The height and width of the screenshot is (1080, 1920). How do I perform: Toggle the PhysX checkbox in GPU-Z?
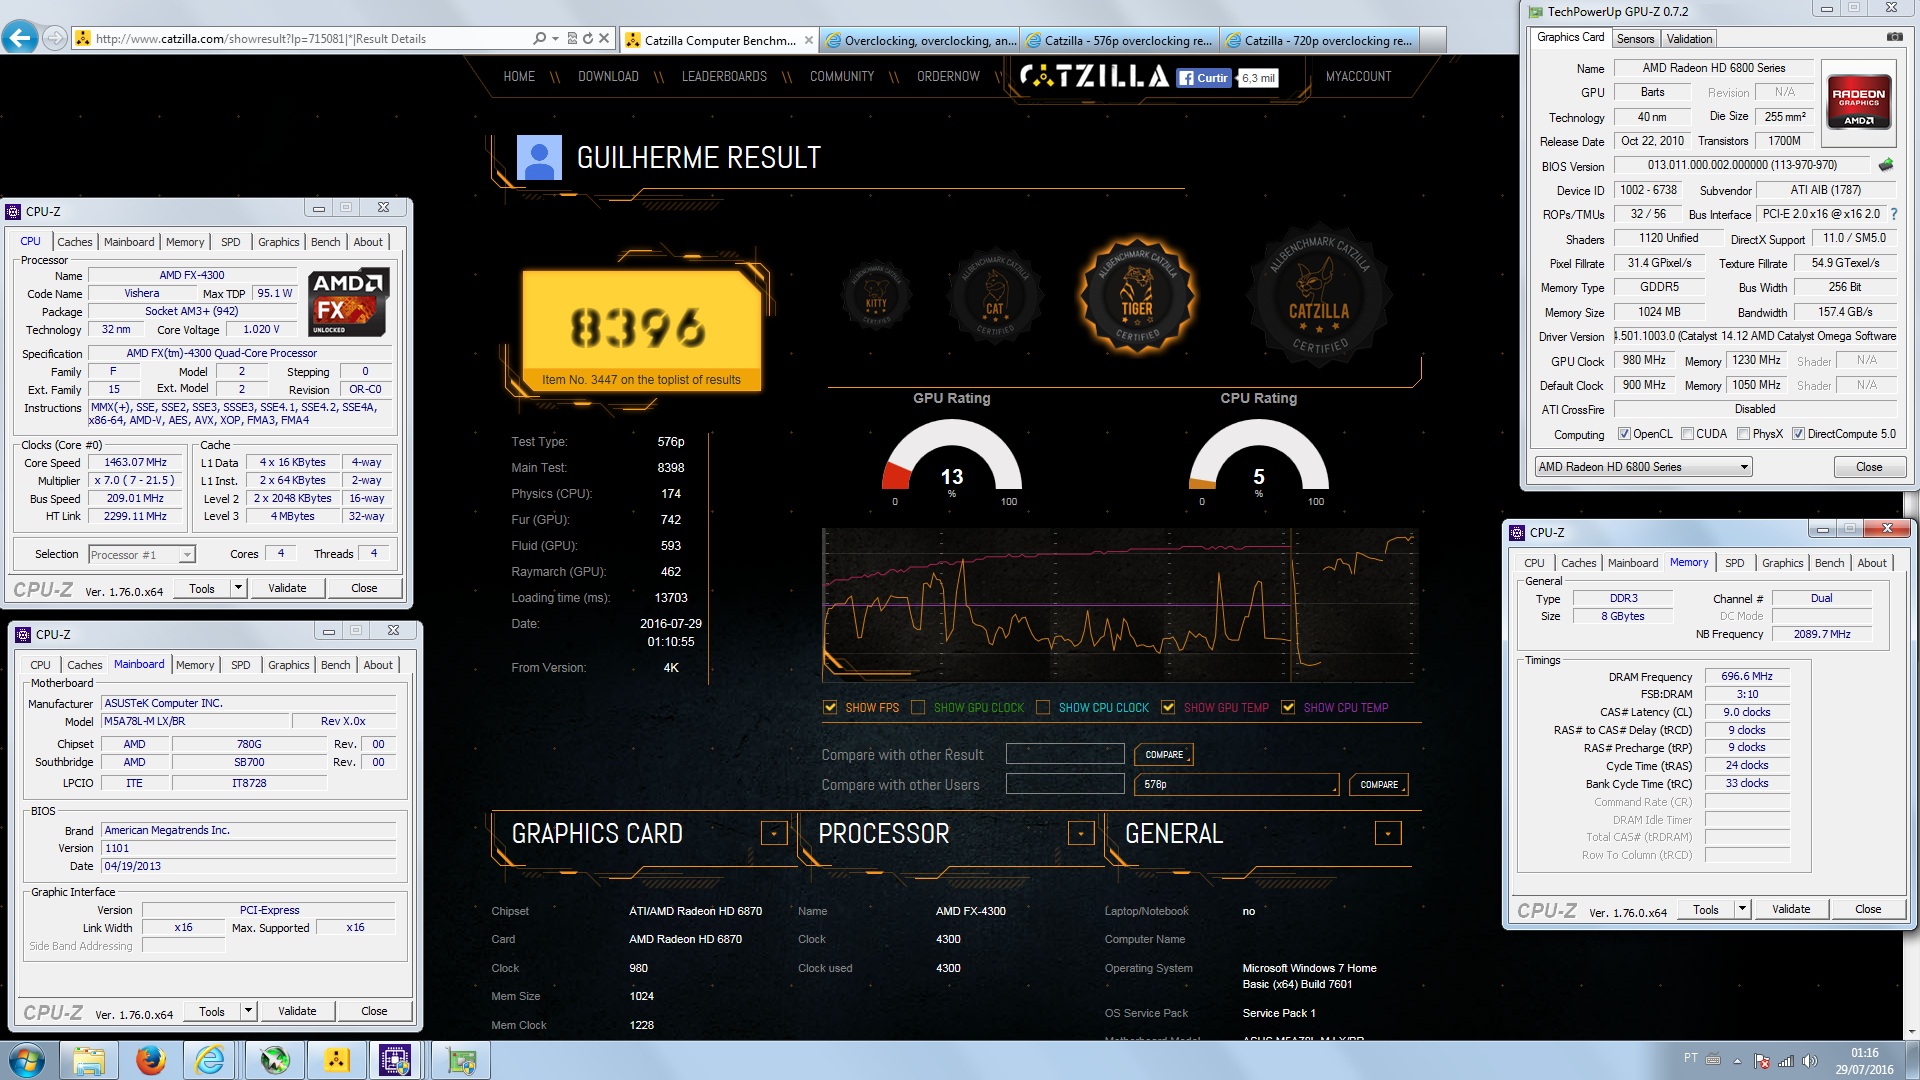tap(1744, 434)
